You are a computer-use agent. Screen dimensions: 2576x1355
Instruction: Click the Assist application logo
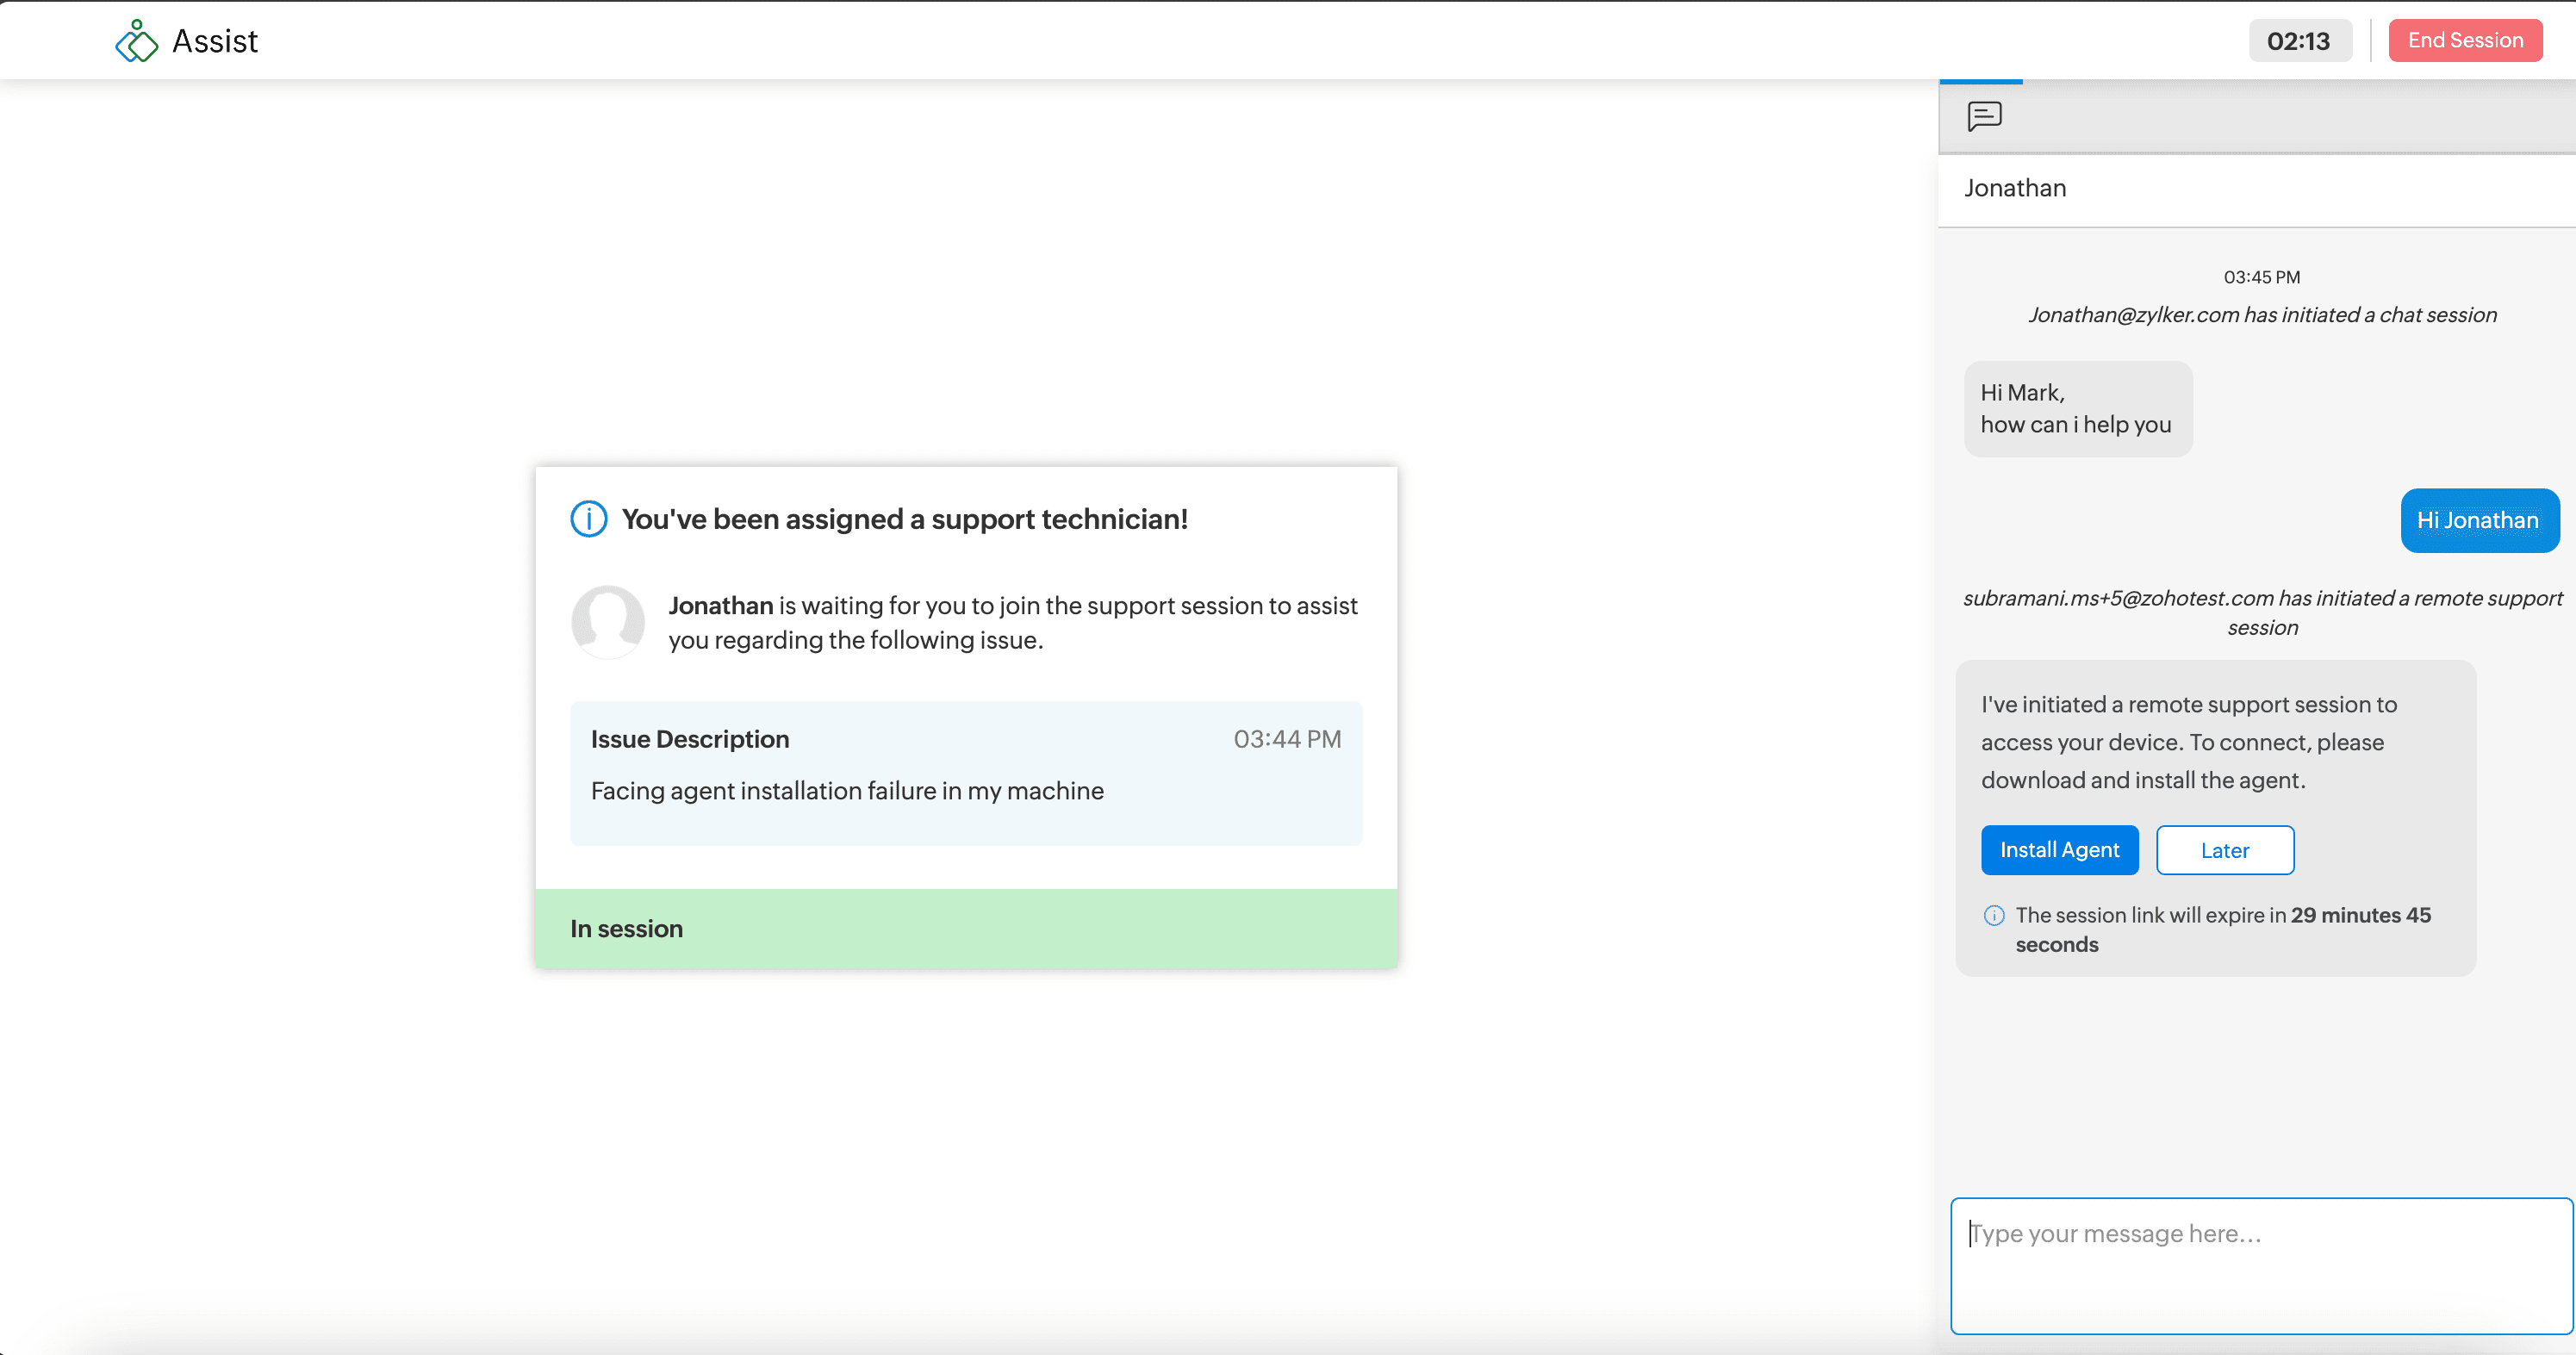tap(137, 40)
